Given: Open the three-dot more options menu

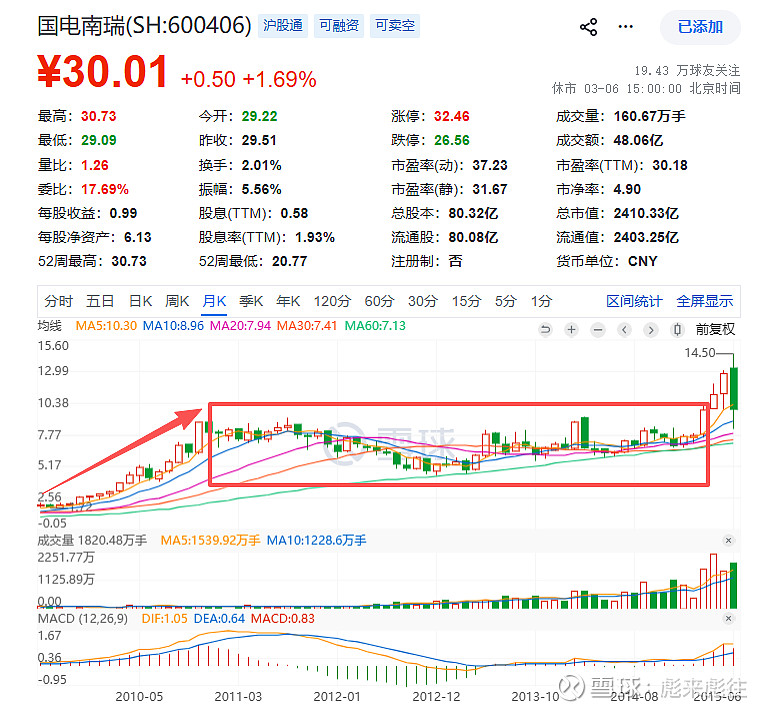Looking at the screenshot, I should (x=625, y=27).
